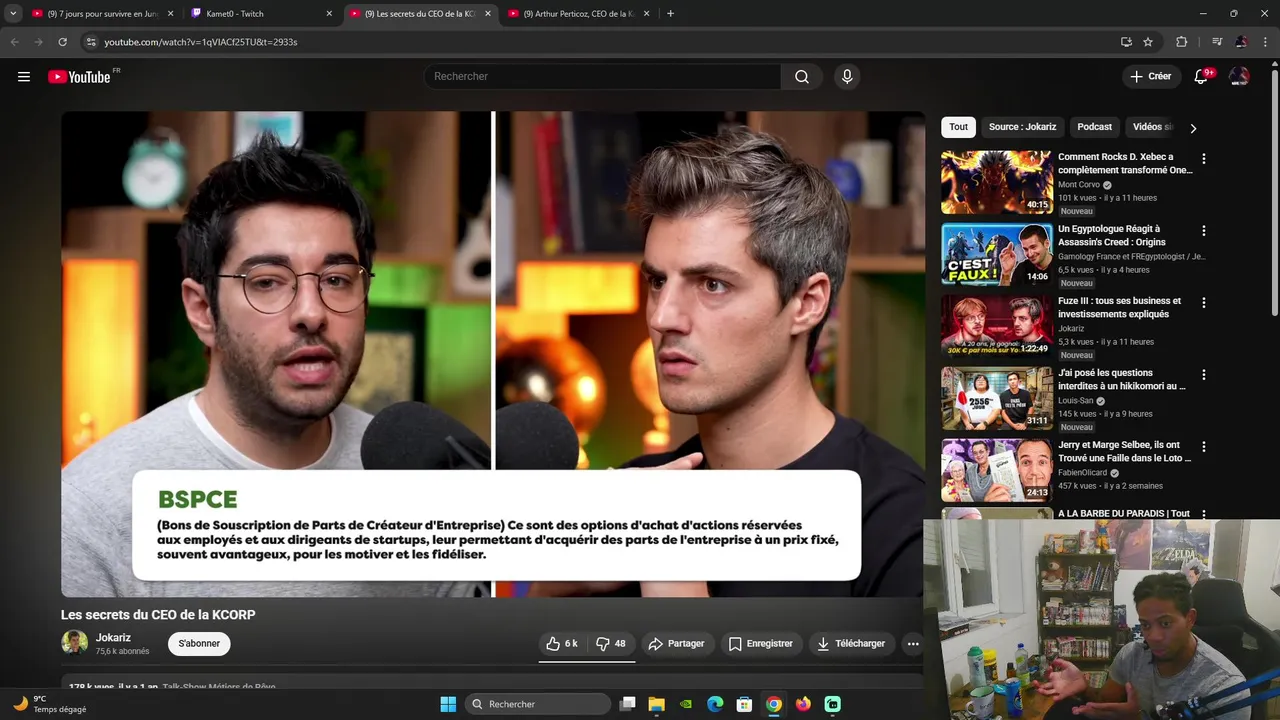Open the Jokariz channel avatar
The image size is (1280, 720).
click(74, 643)
